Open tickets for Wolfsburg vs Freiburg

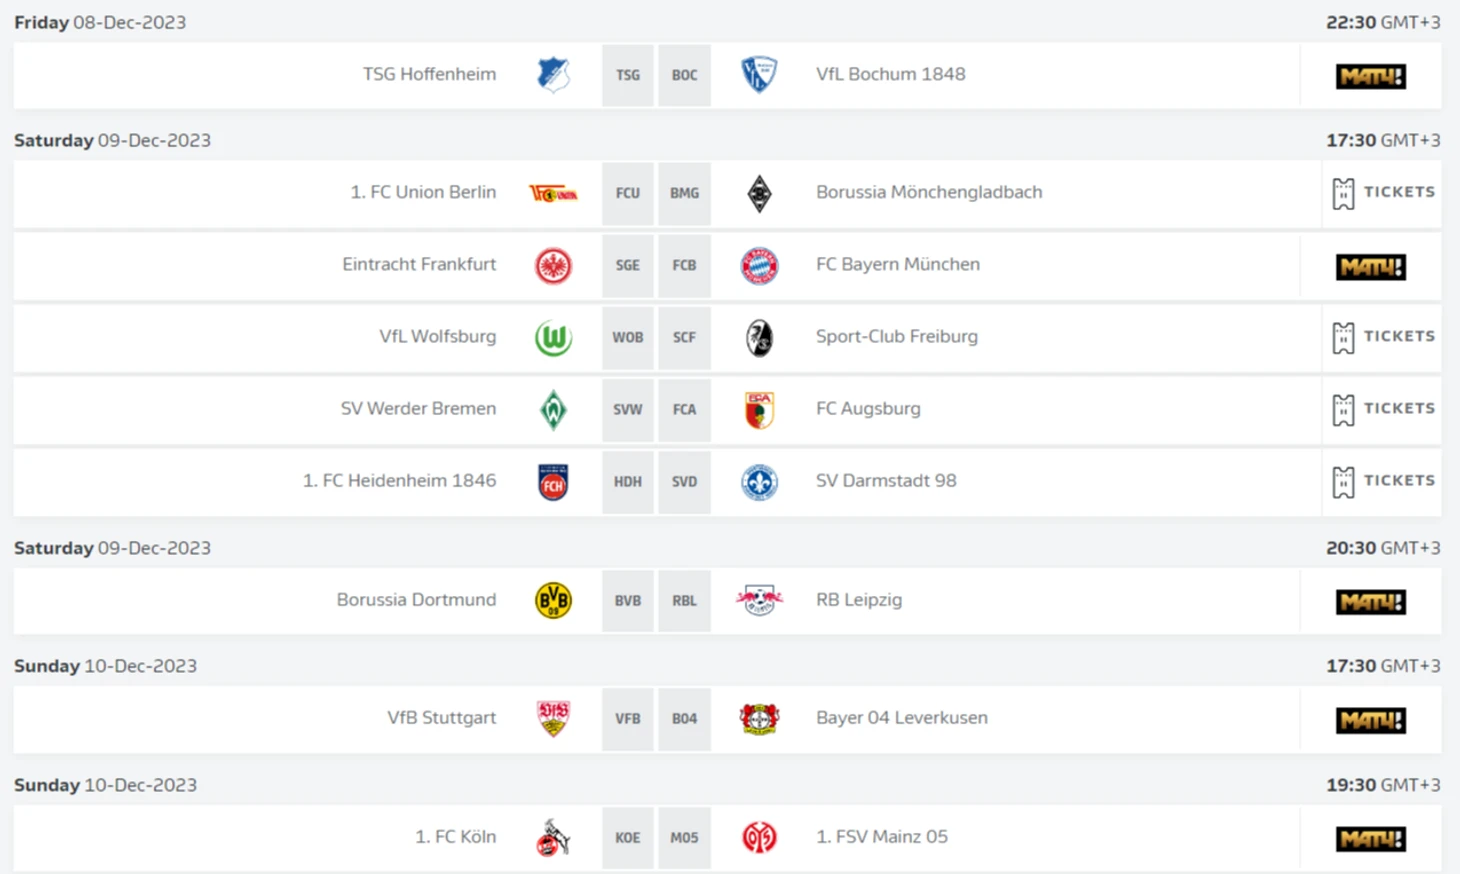[x=1383, y=337]
